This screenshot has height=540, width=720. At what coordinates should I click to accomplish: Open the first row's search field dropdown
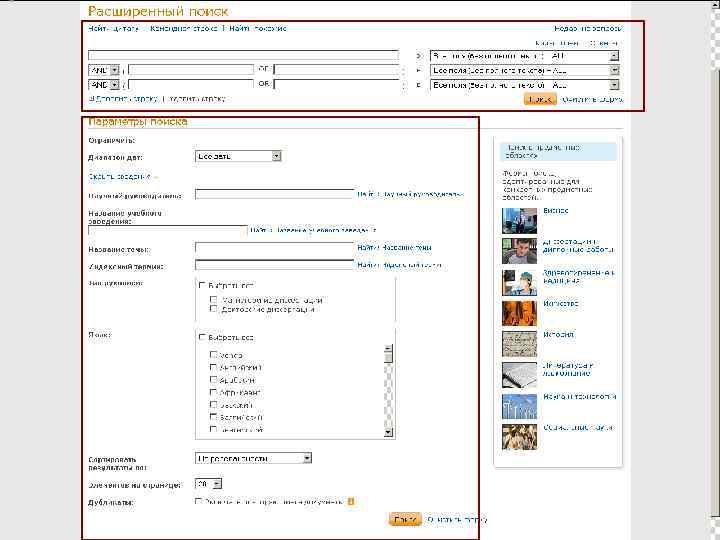click(x=524, y=56)
